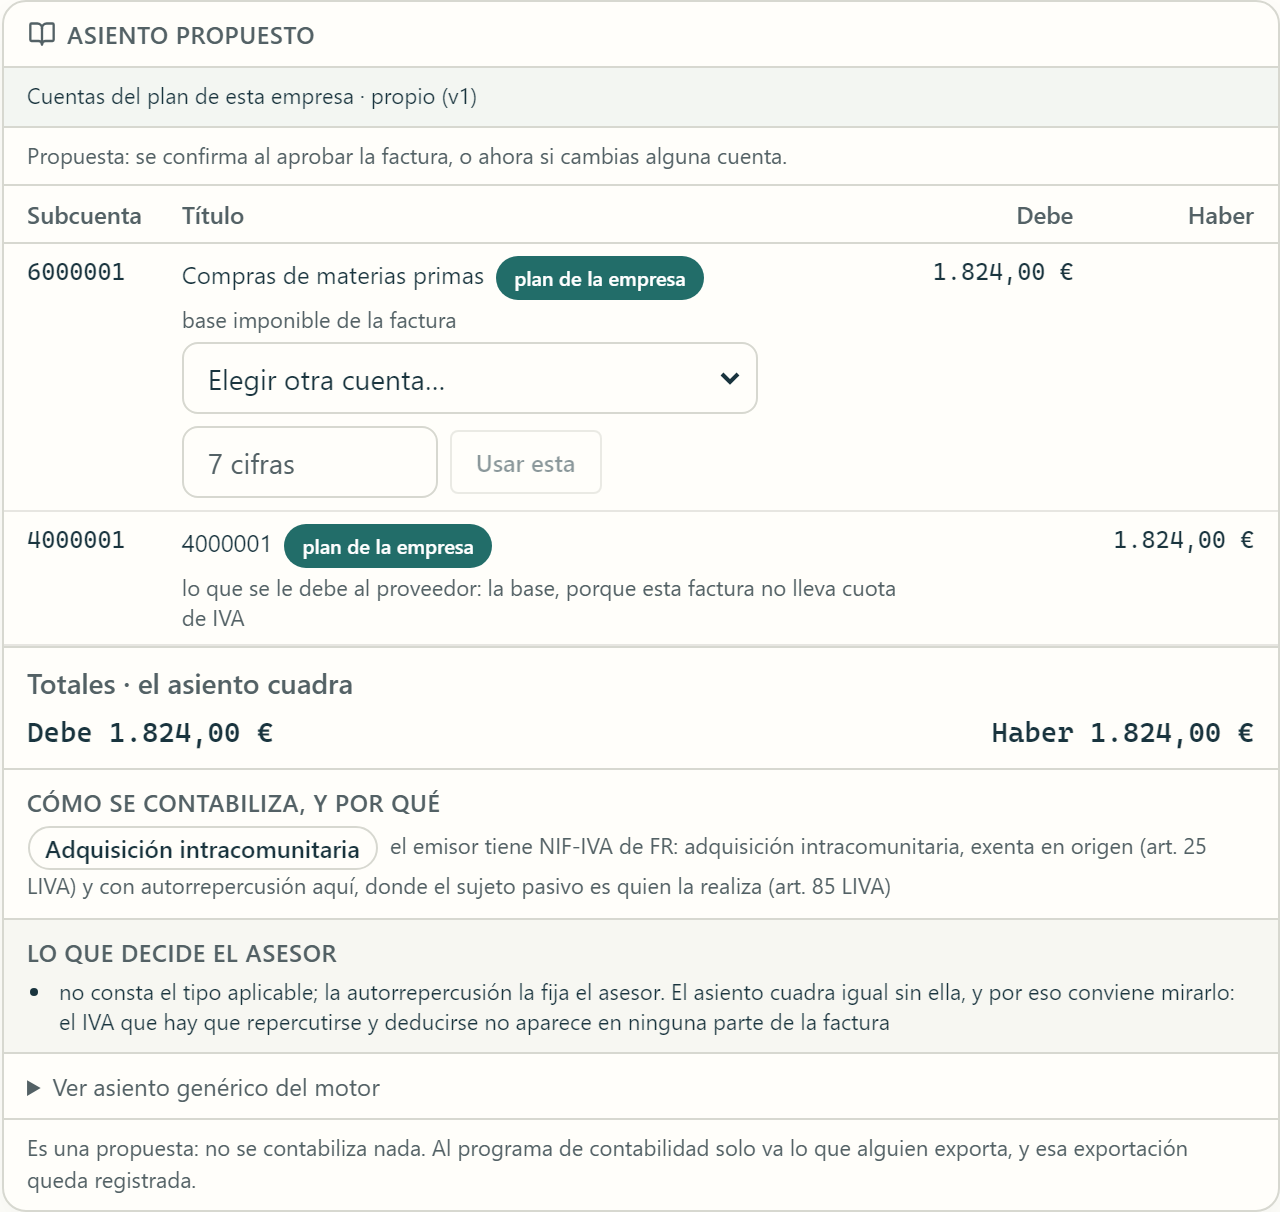Click 'plan de la empresa' badge for Compras de materias primas

pos(600,279)
